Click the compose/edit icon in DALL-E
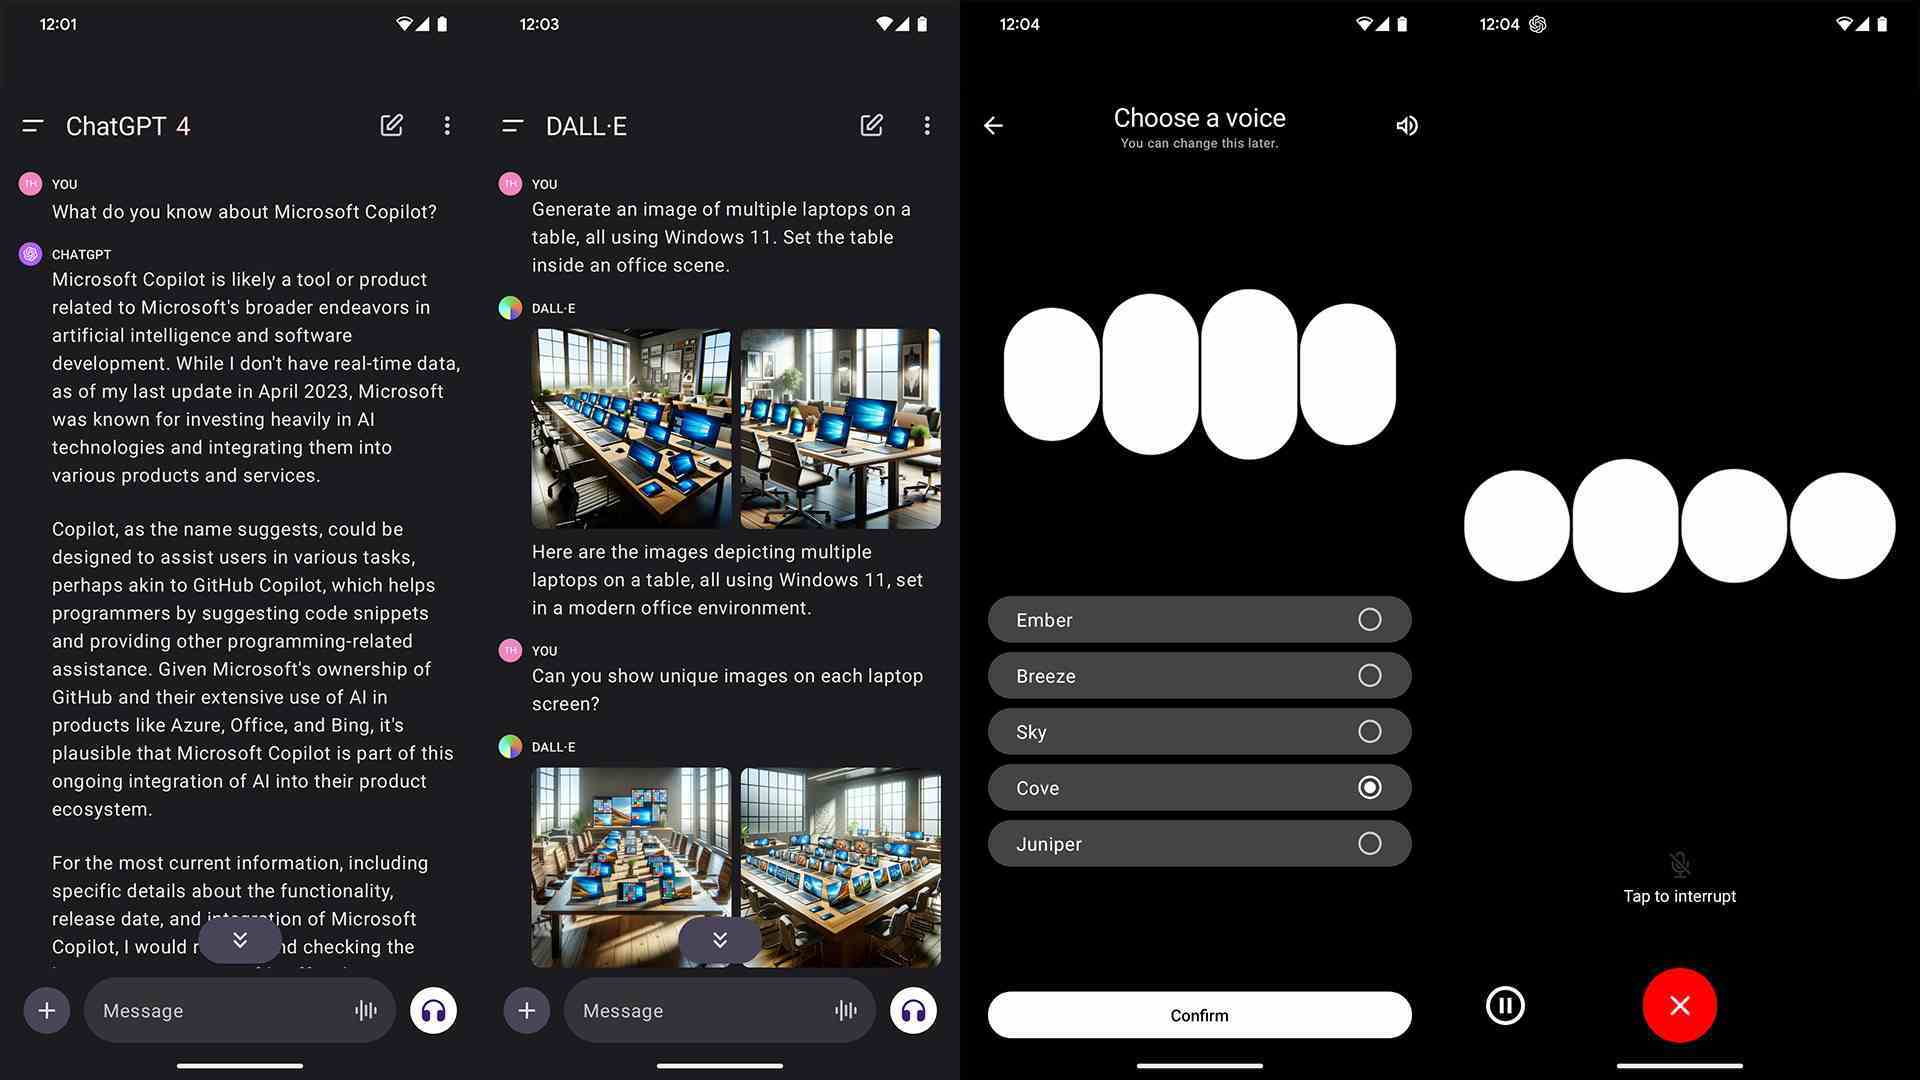 click(872, 125)
